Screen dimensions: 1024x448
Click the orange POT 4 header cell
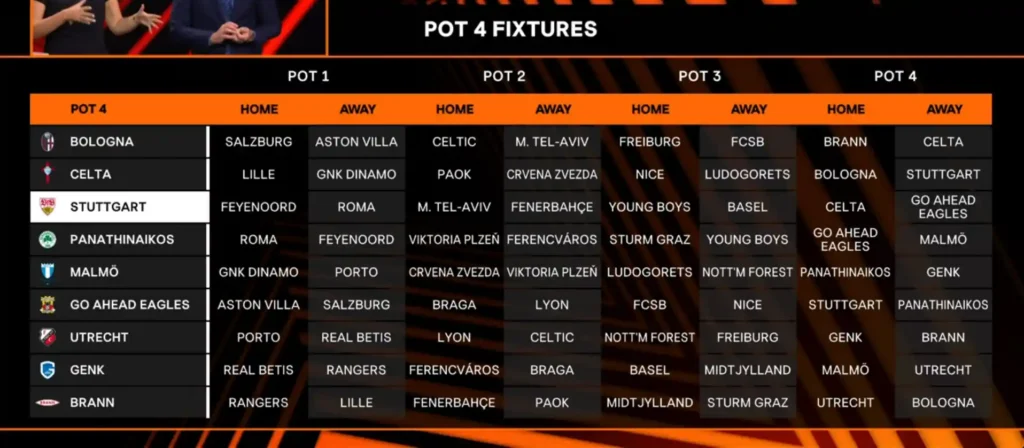89,109
